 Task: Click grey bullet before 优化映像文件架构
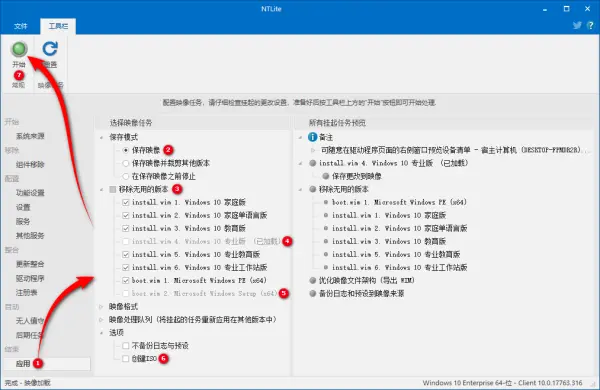point(313,281)
